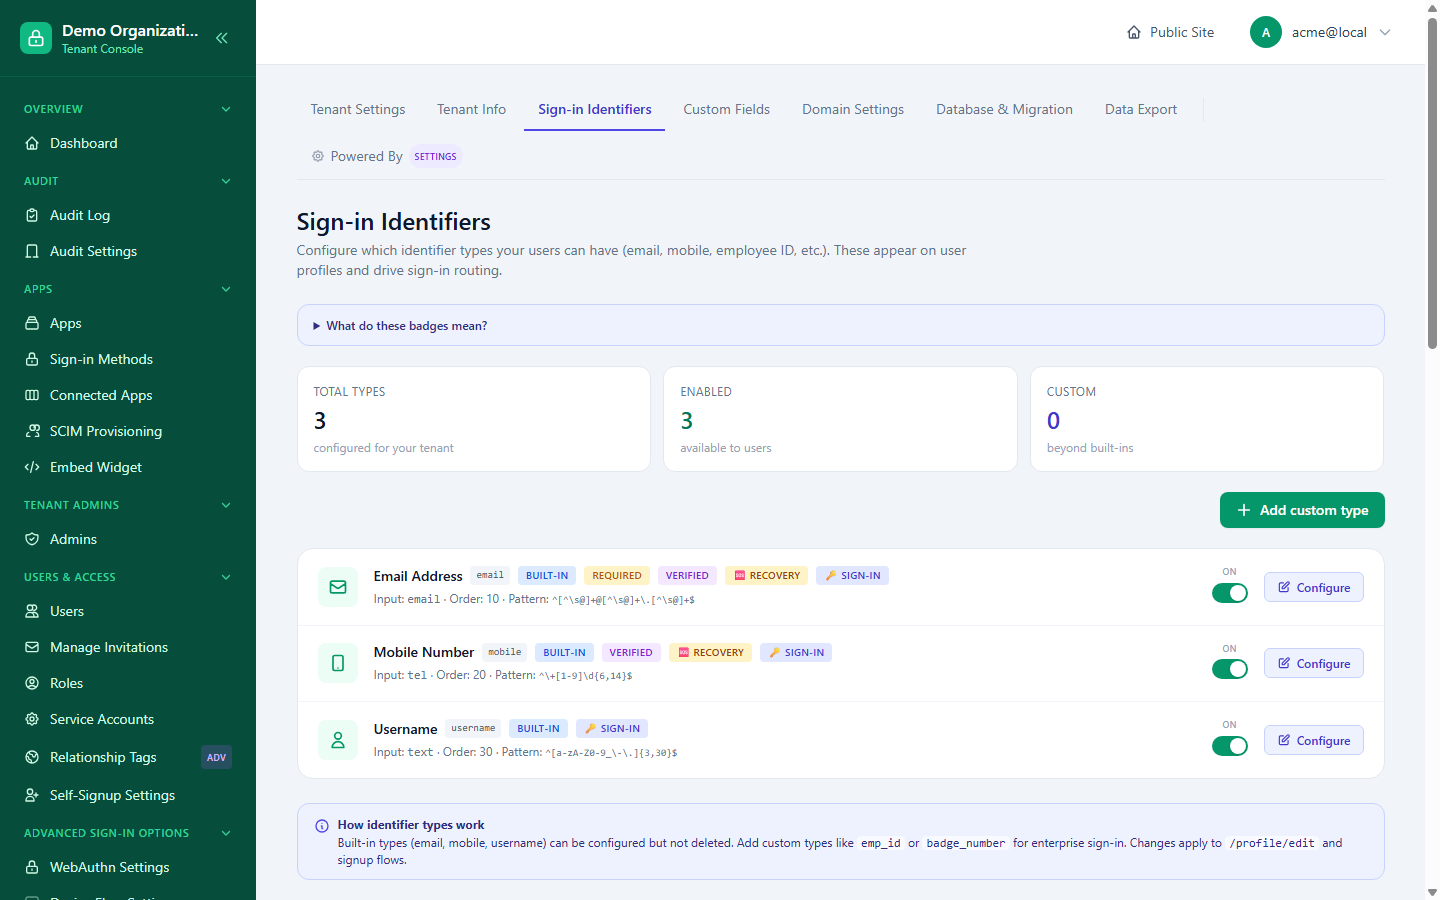Click the Roles icon in sidebar

pos(32,683)
